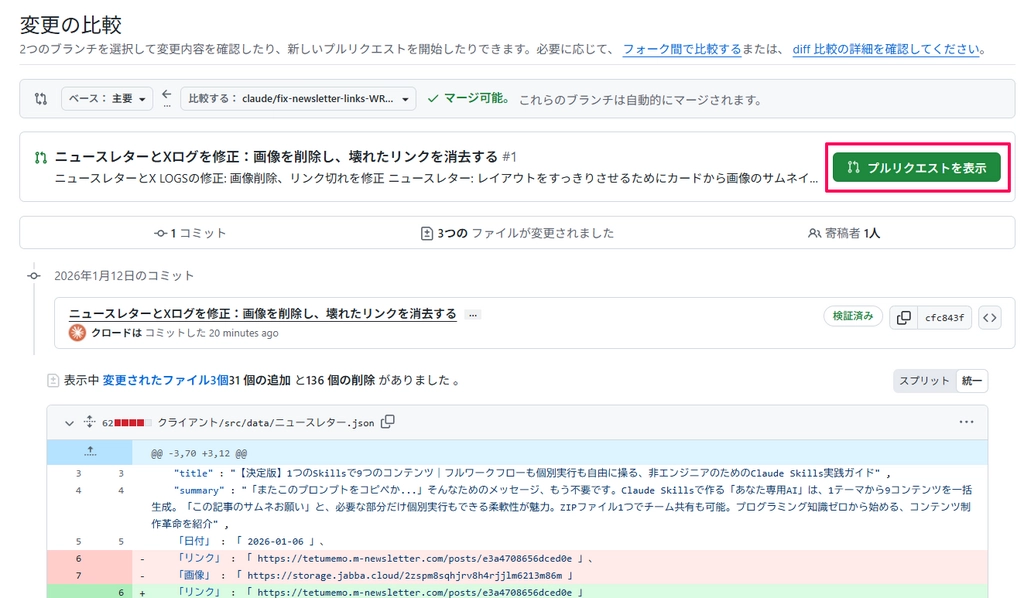The height and width of the screenshot is (598, 1024).
Task: Click the 2026-01-06 date value on line 5
Action: click(x=275, y=541)
